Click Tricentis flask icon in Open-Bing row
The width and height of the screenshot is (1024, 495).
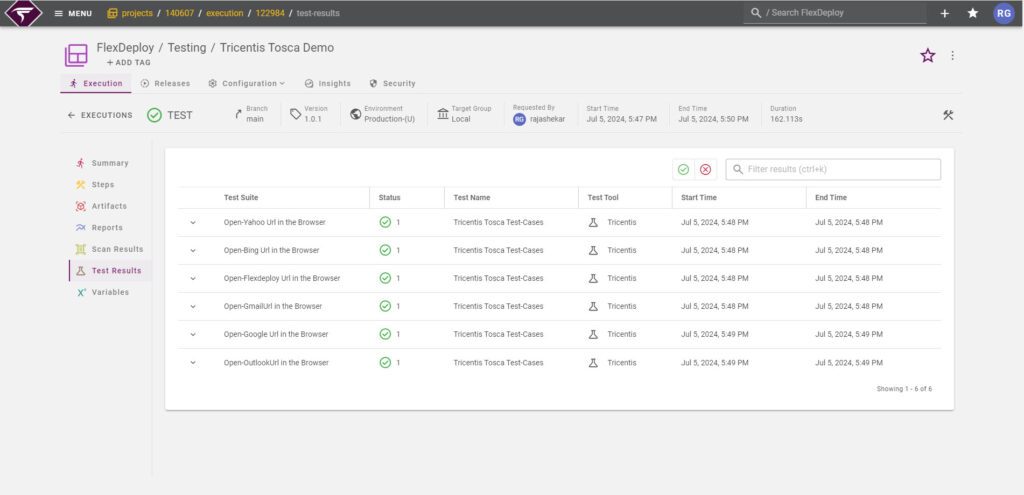coord(593,250)
